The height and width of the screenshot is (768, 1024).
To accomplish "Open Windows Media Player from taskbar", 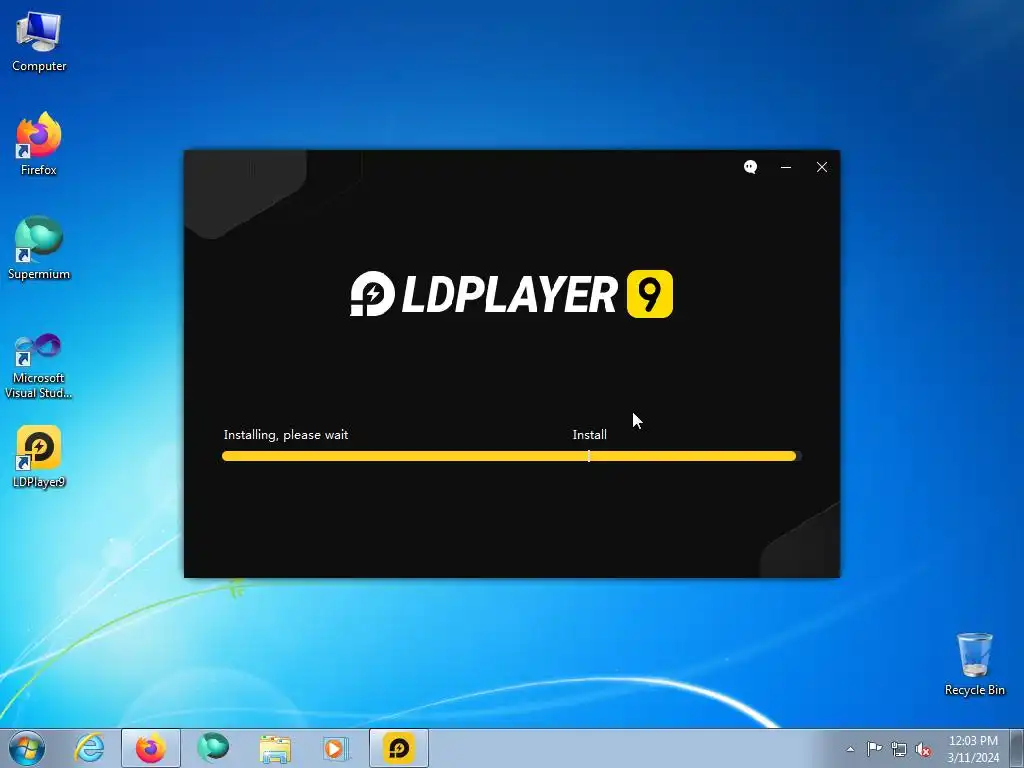I will click(x=337, y=748).
